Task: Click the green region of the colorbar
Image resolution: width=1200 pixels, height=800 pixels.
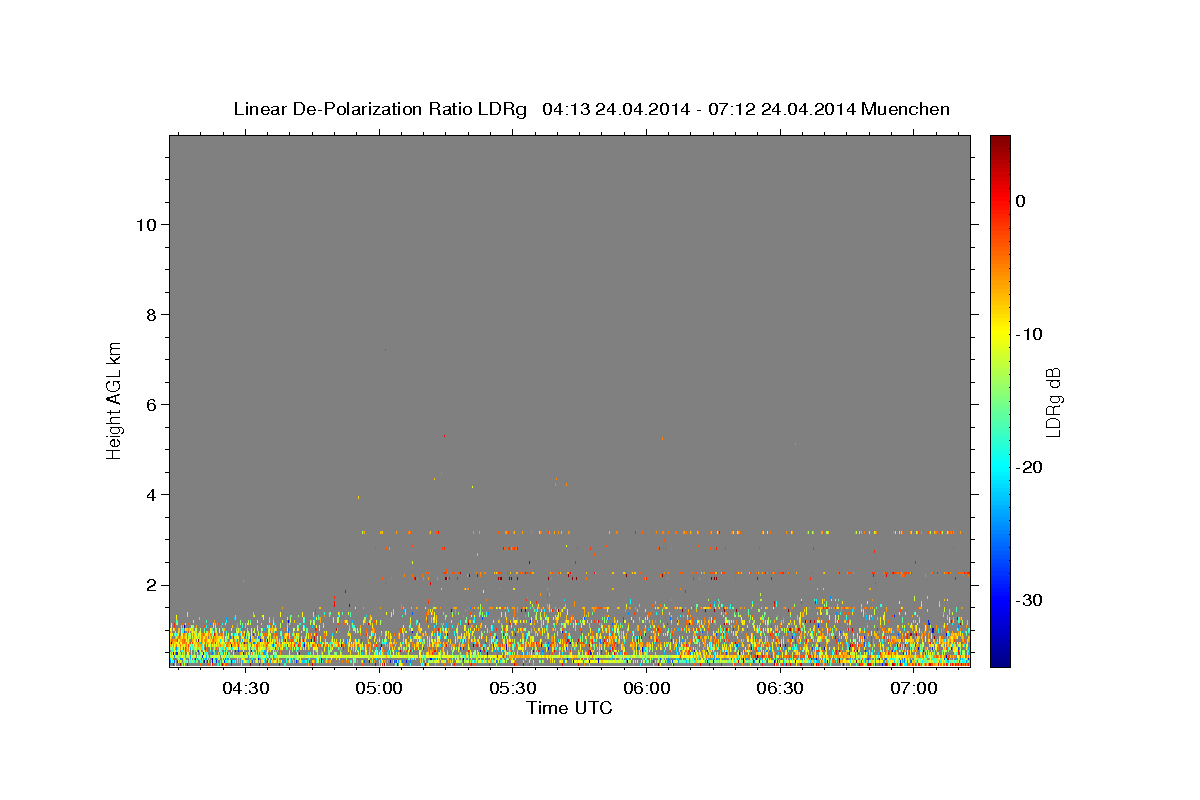Action: [1000, 400]
